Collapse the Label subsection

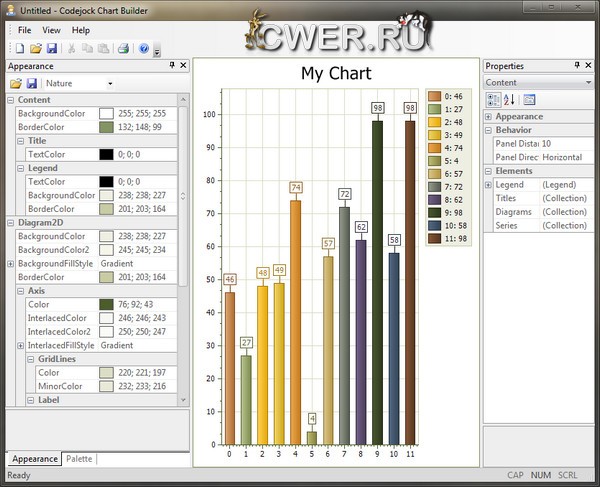coord(31,400)
